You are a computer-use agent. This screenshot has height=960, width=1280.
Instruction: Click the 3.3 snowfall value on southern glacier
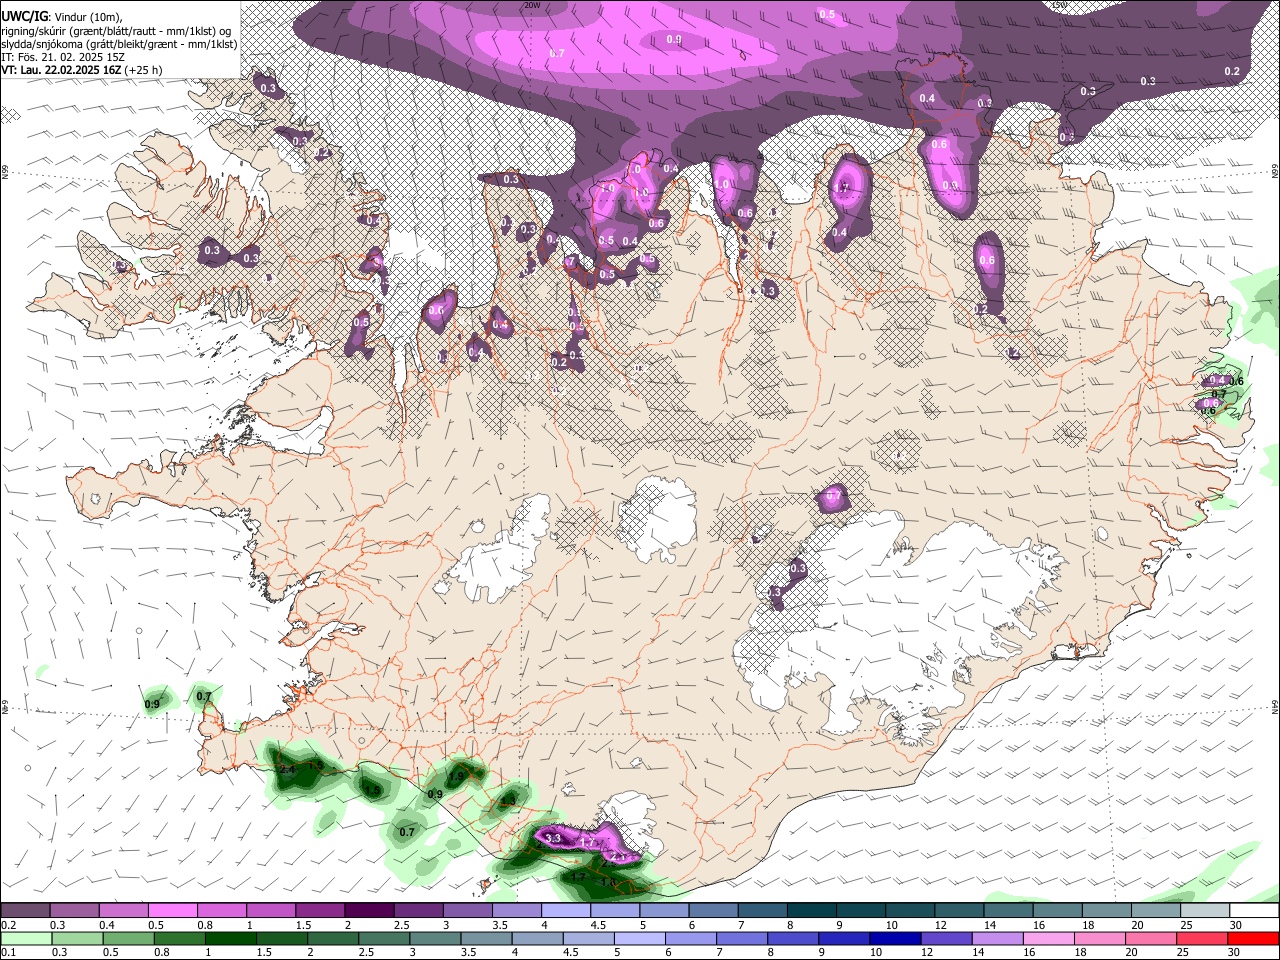[553, 839]
